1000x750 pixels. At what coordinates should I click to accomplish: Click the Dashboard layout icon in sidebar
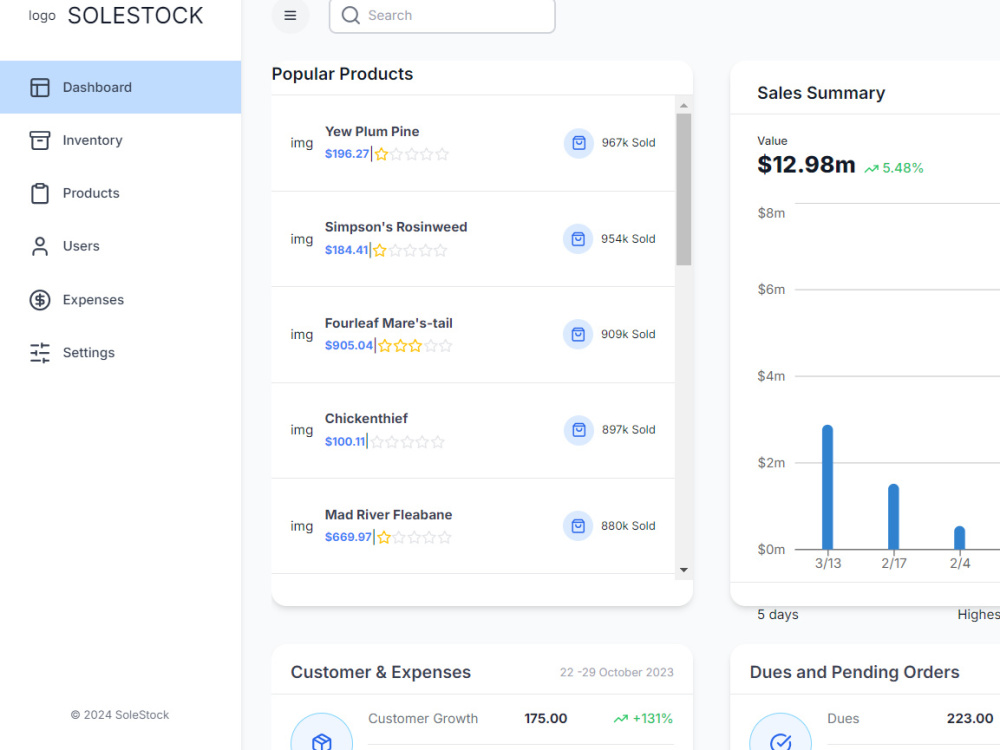40,87
